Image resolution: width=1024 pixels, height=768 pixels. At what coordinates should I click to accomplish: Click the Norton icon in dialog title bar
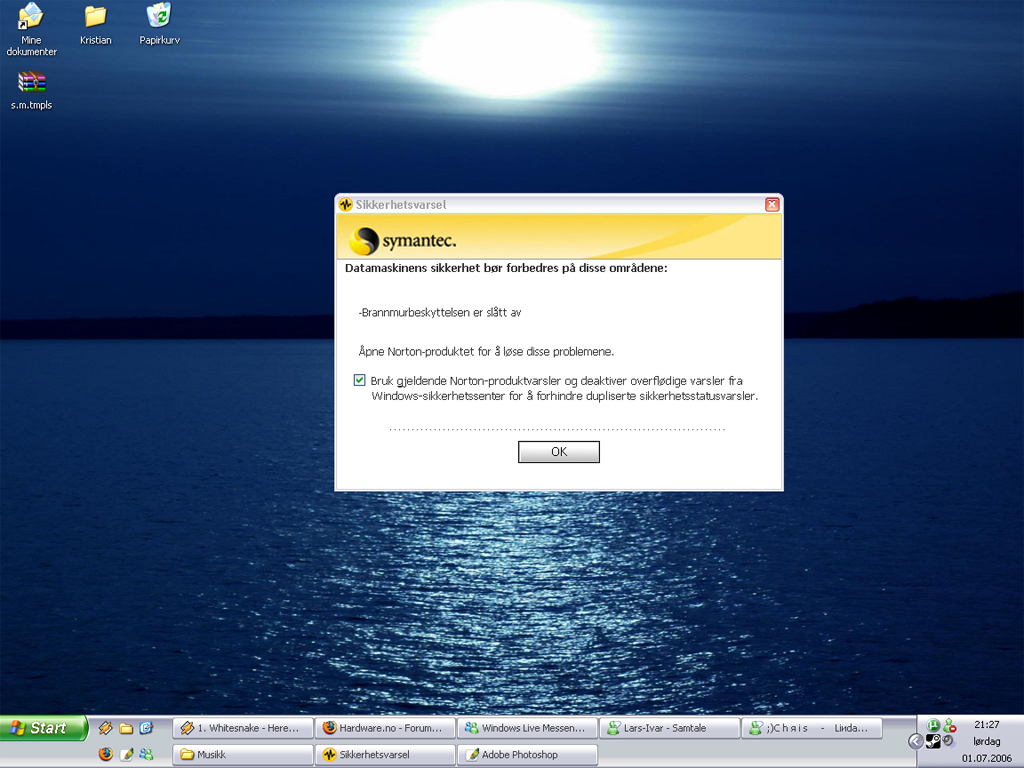(346, 204)
